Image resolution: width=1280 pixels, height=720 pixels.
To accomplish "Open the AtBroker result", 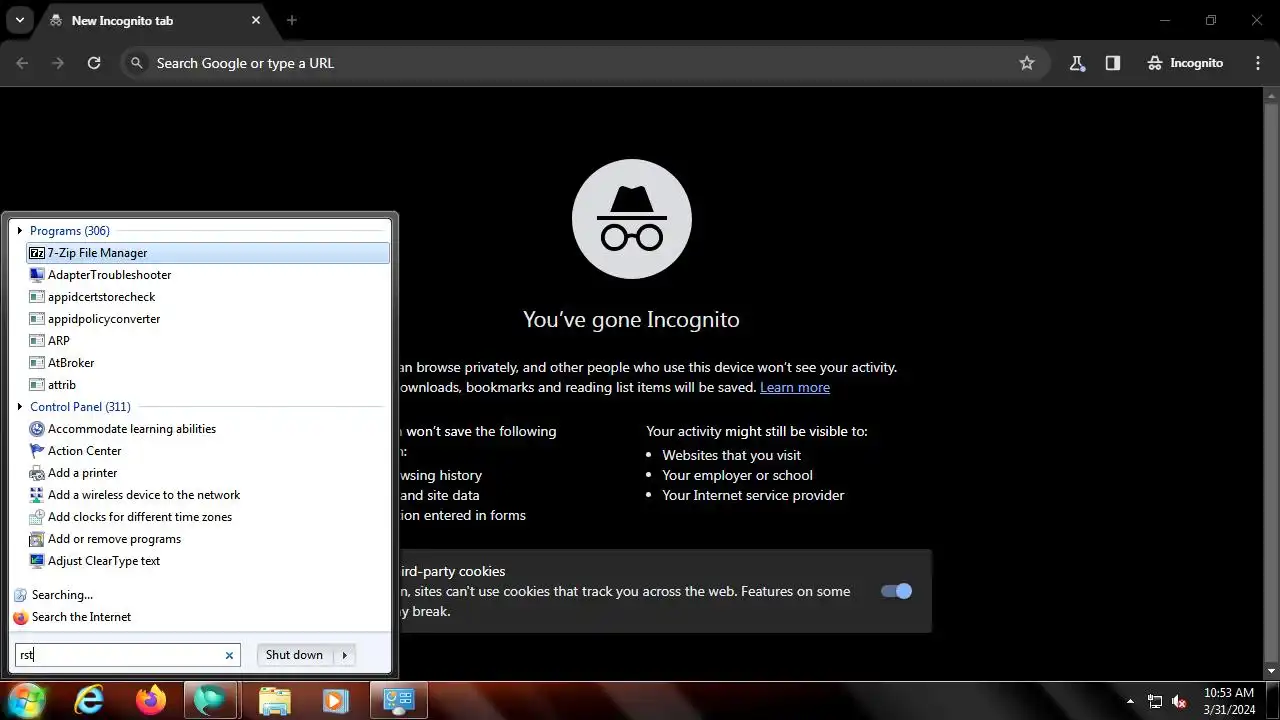I will (x=207, y=363).
